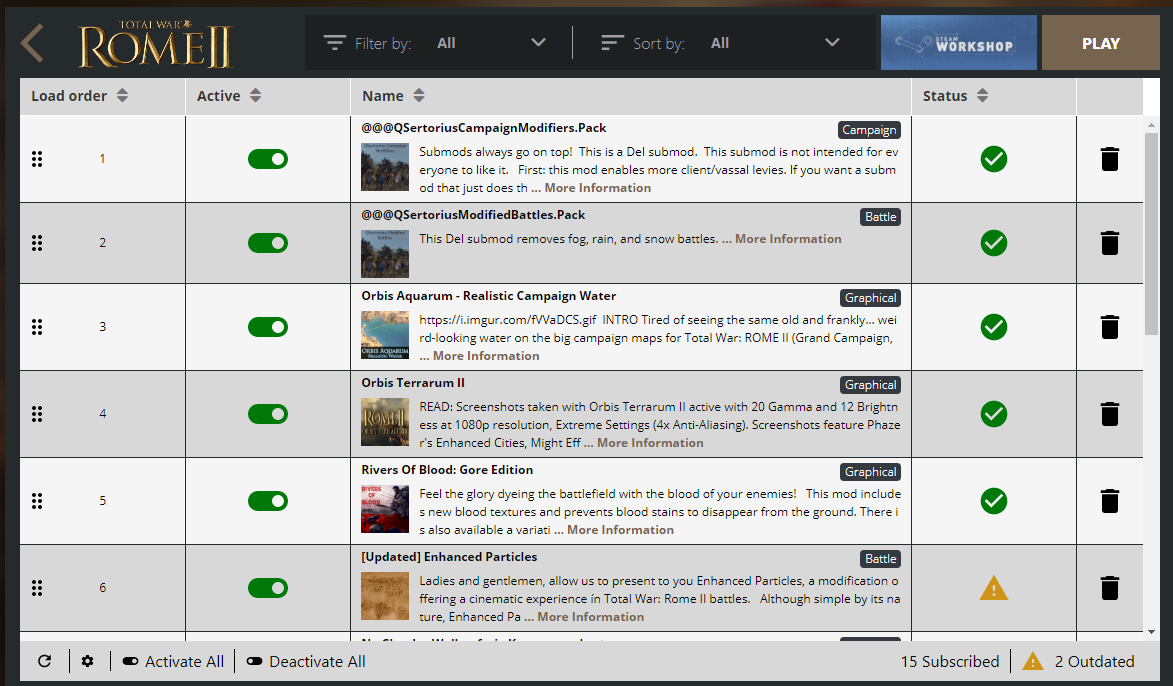Click the Battle tag on QSertoriusModifiedBattles

880,217
